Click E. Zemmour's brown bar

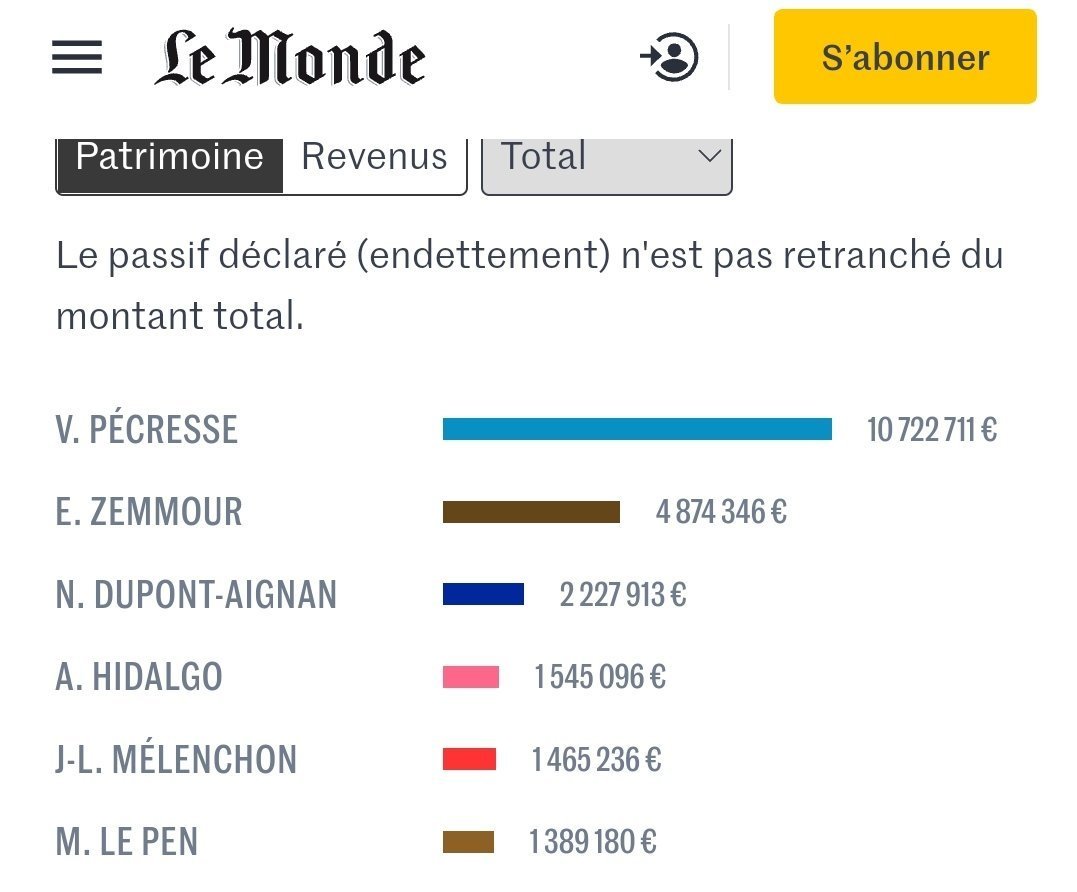[531, 512]
